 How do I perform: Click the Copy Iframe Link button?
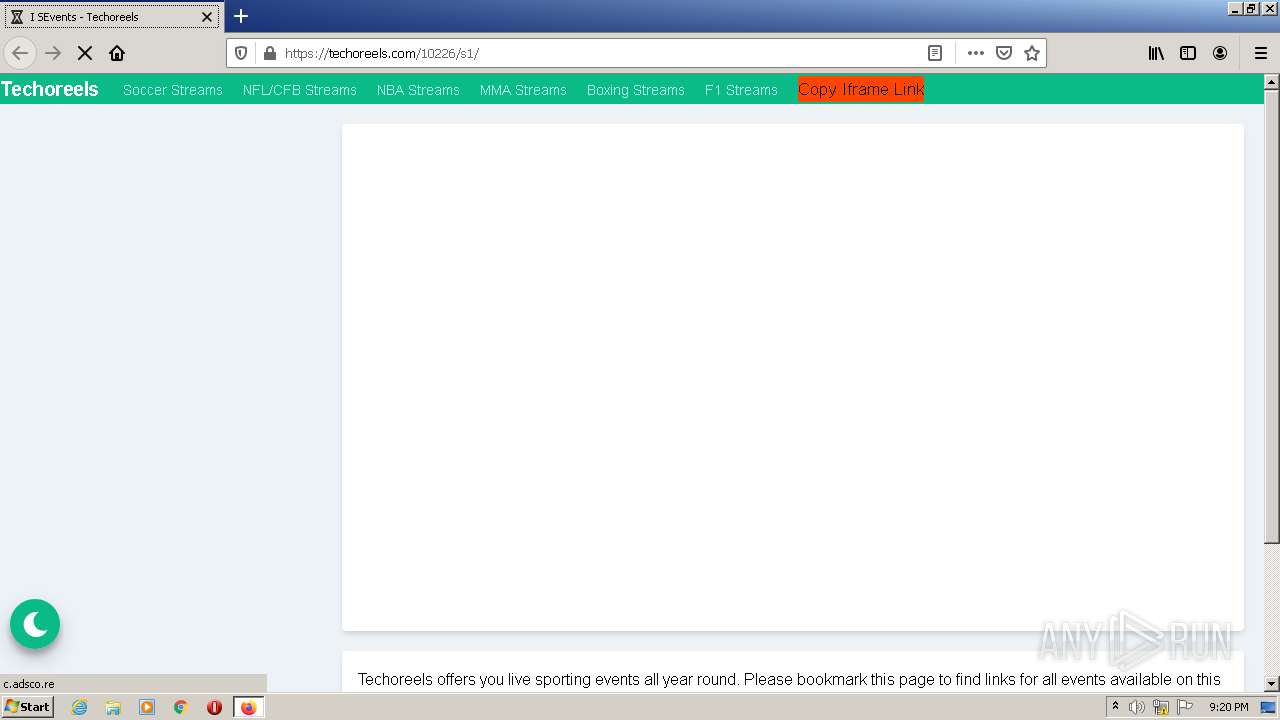pyautogui.click(x=861, y=89)
